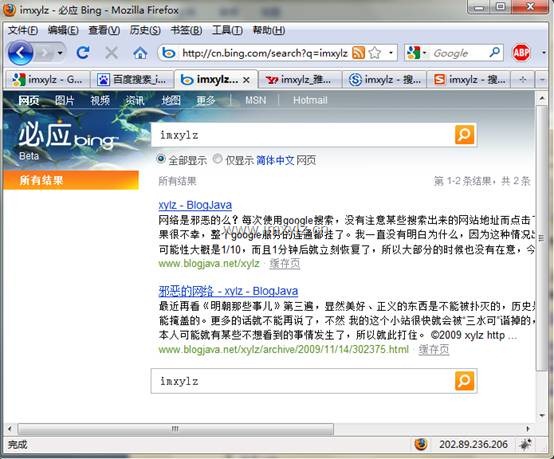Go back with the blue Back arrow
Viewport: 554px width, 459px height.
point(20,53)
